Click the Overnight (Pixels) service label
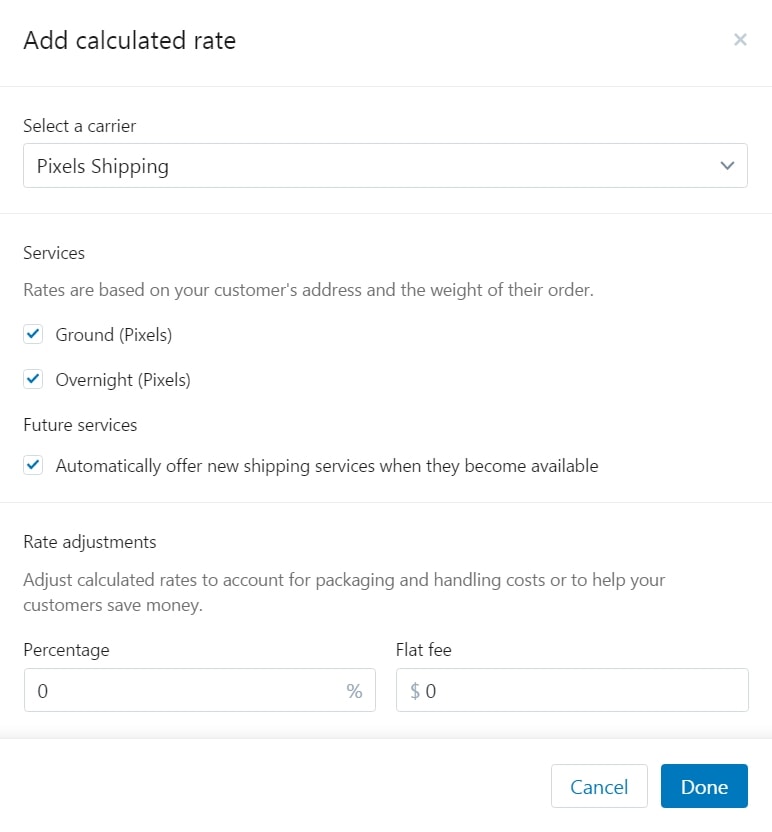The image size is (772, 832). [x=123, y=380]
